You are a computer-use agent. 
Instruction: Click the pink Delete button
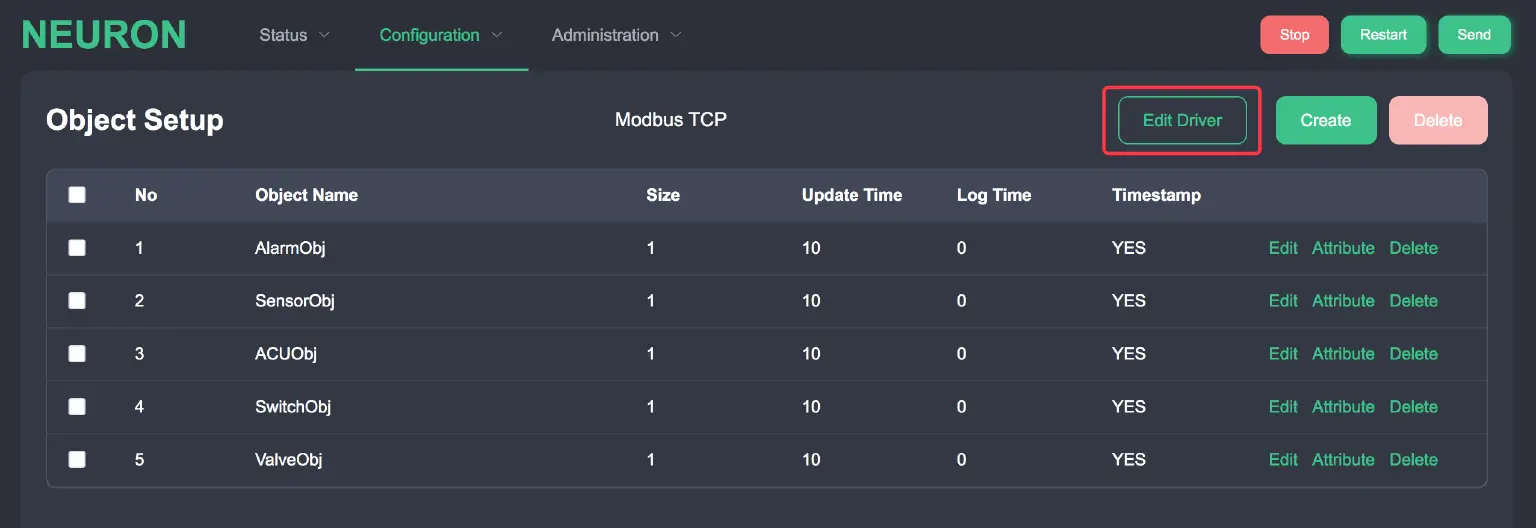click(x=1437, y=120)
